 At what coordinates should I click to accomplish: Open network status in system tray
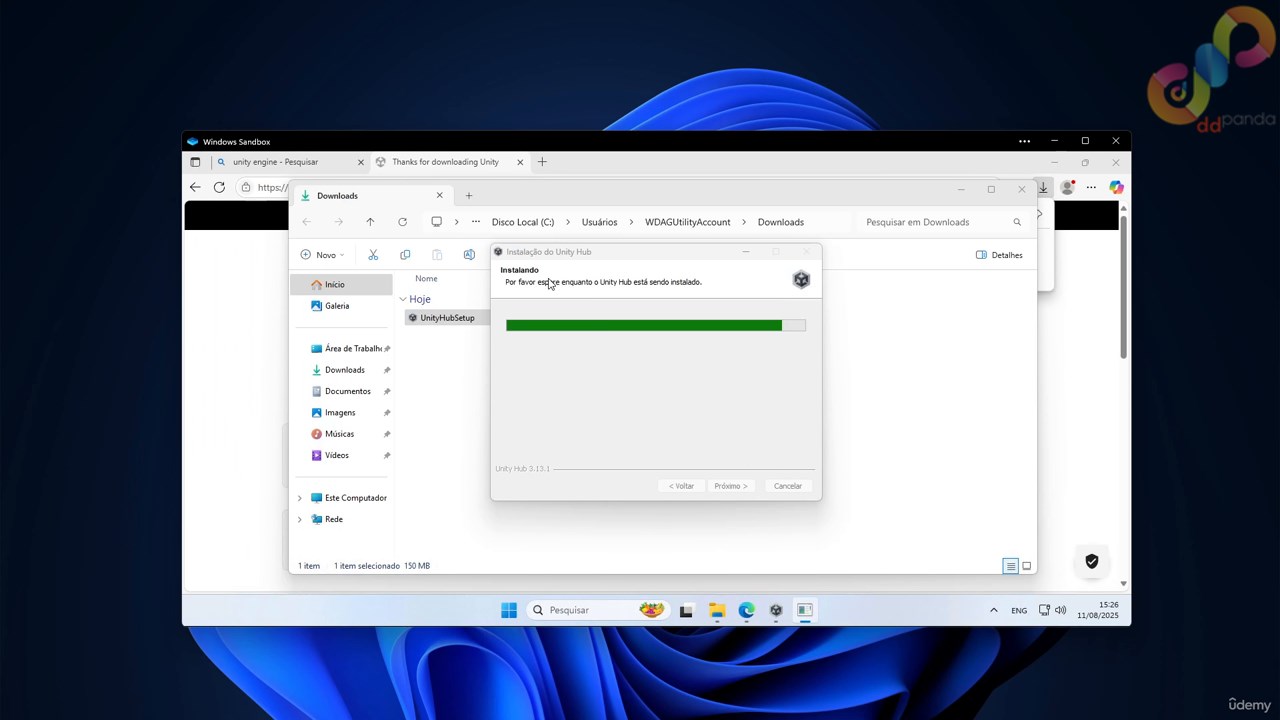coord(1044,610)
